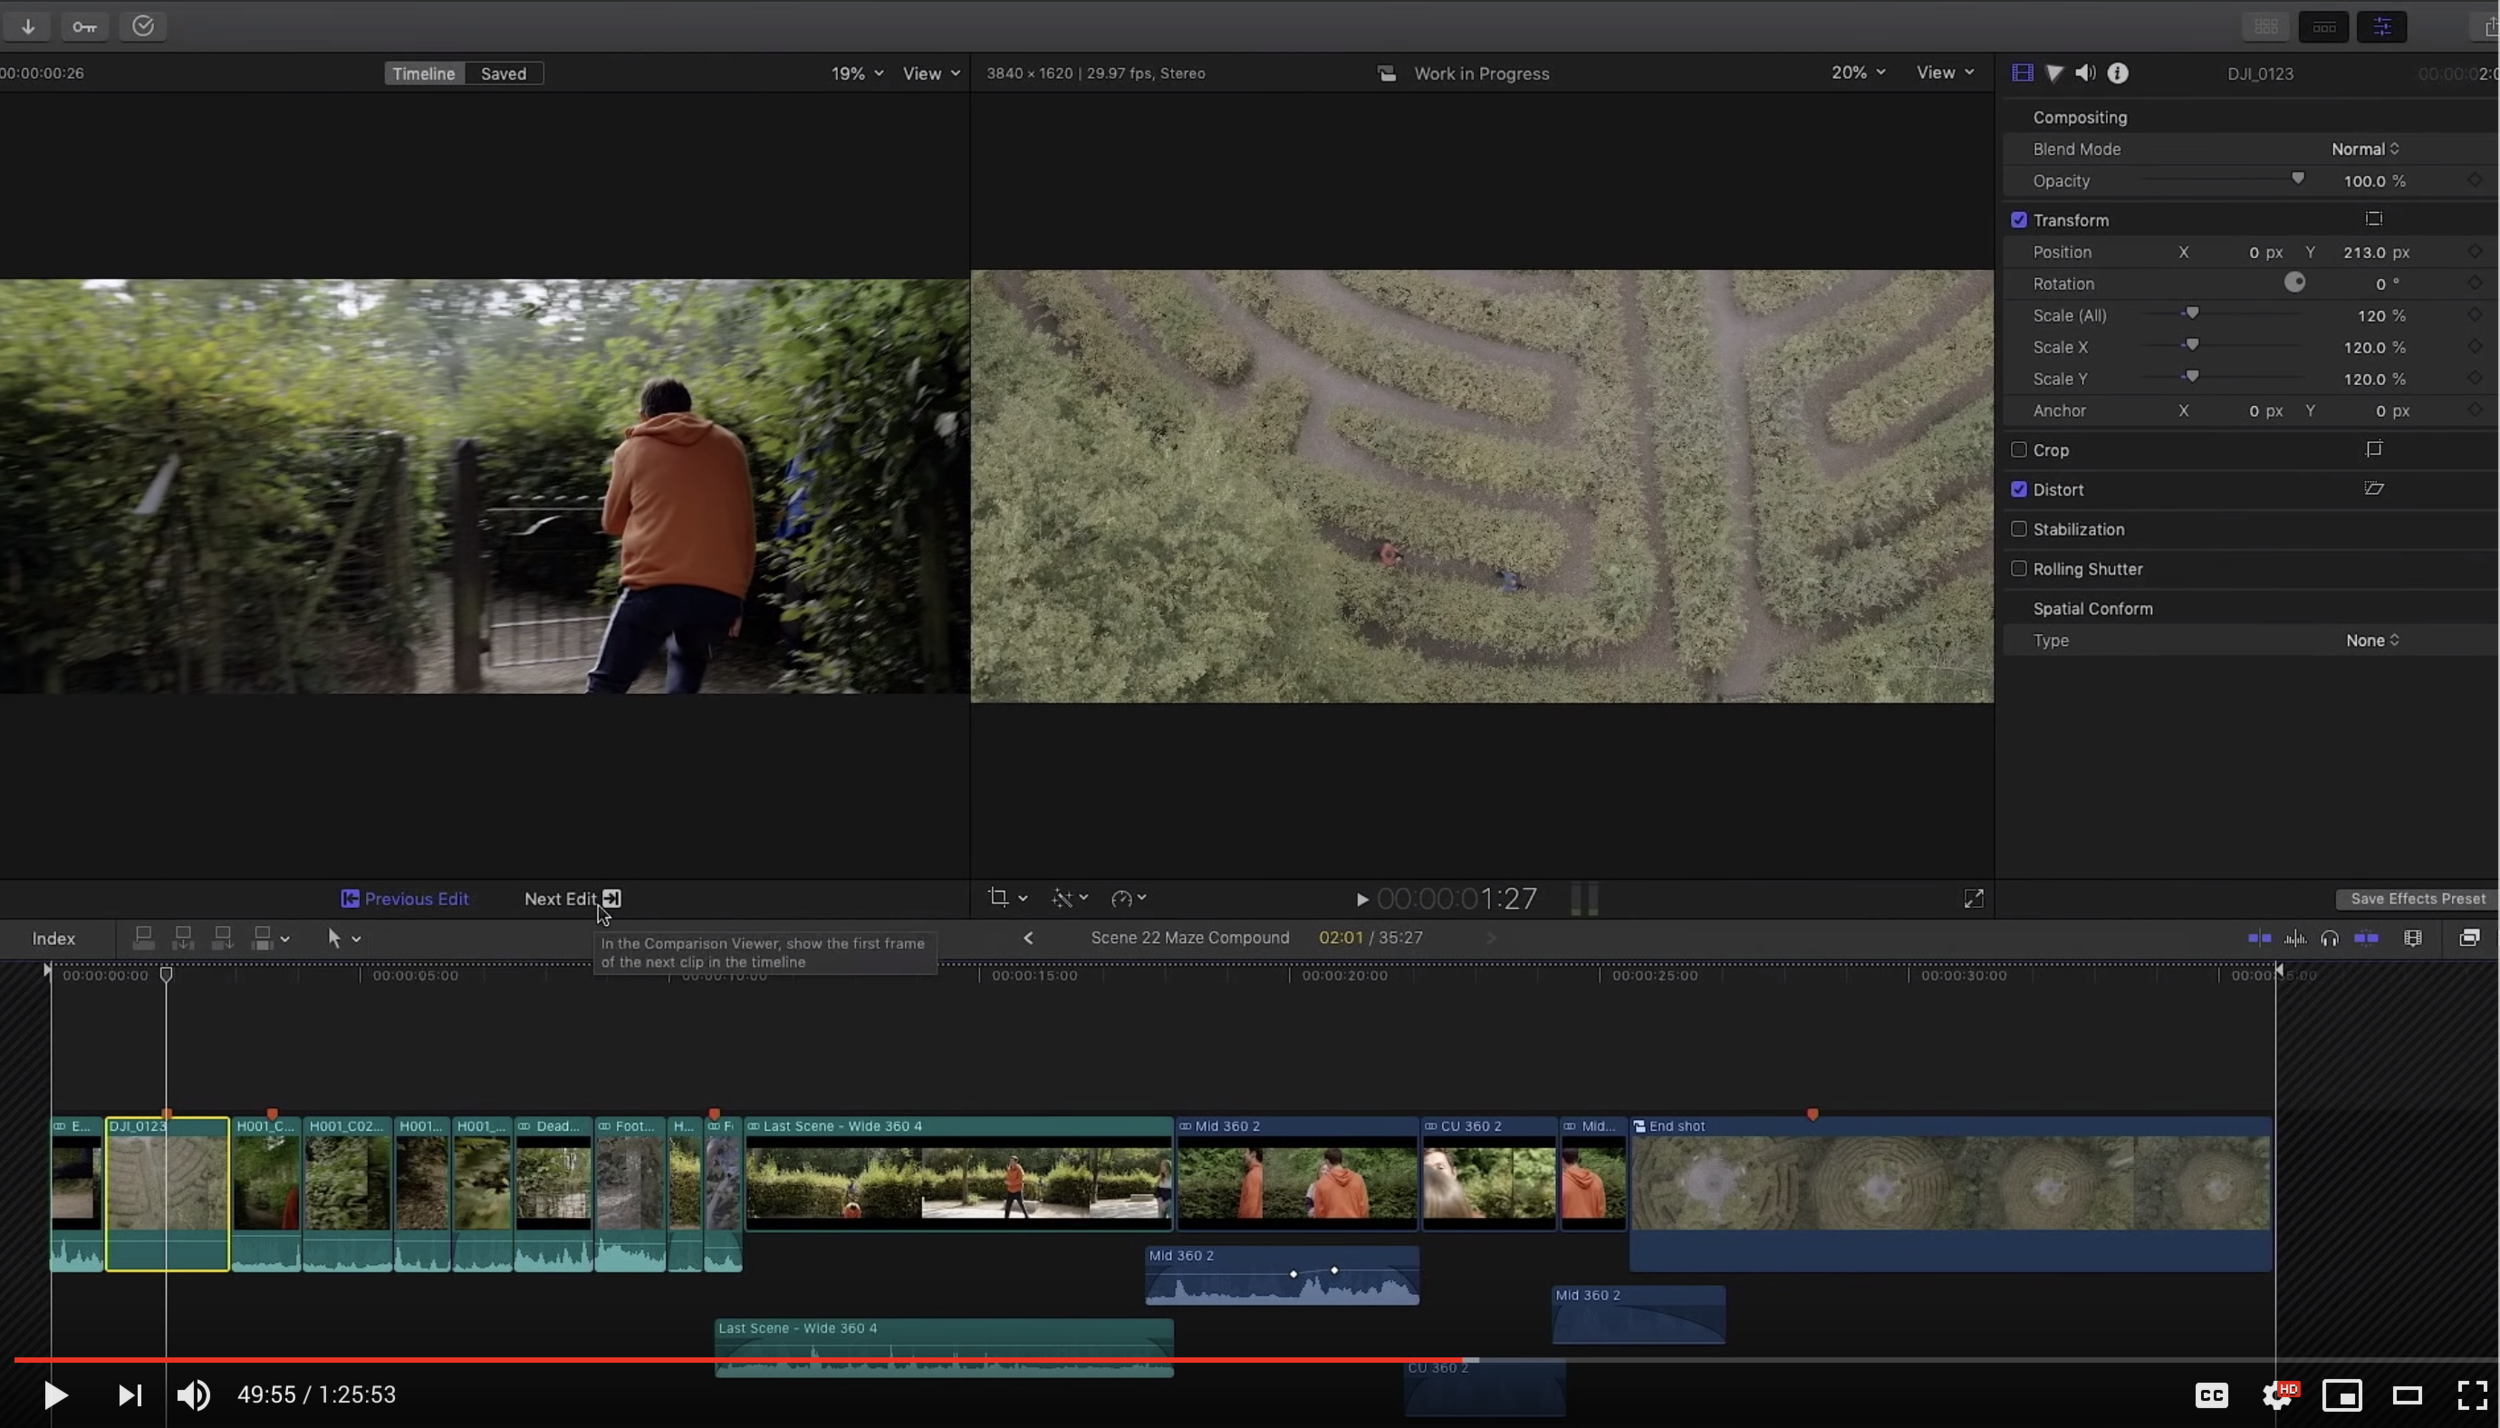Click Next Edit button

(573, 899)
